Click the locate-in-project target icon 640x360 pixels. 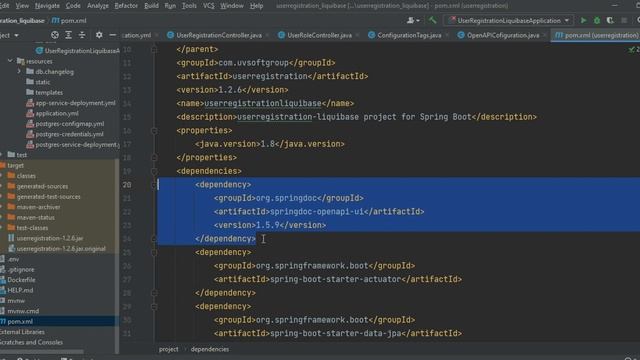click(x=54, y=35)
